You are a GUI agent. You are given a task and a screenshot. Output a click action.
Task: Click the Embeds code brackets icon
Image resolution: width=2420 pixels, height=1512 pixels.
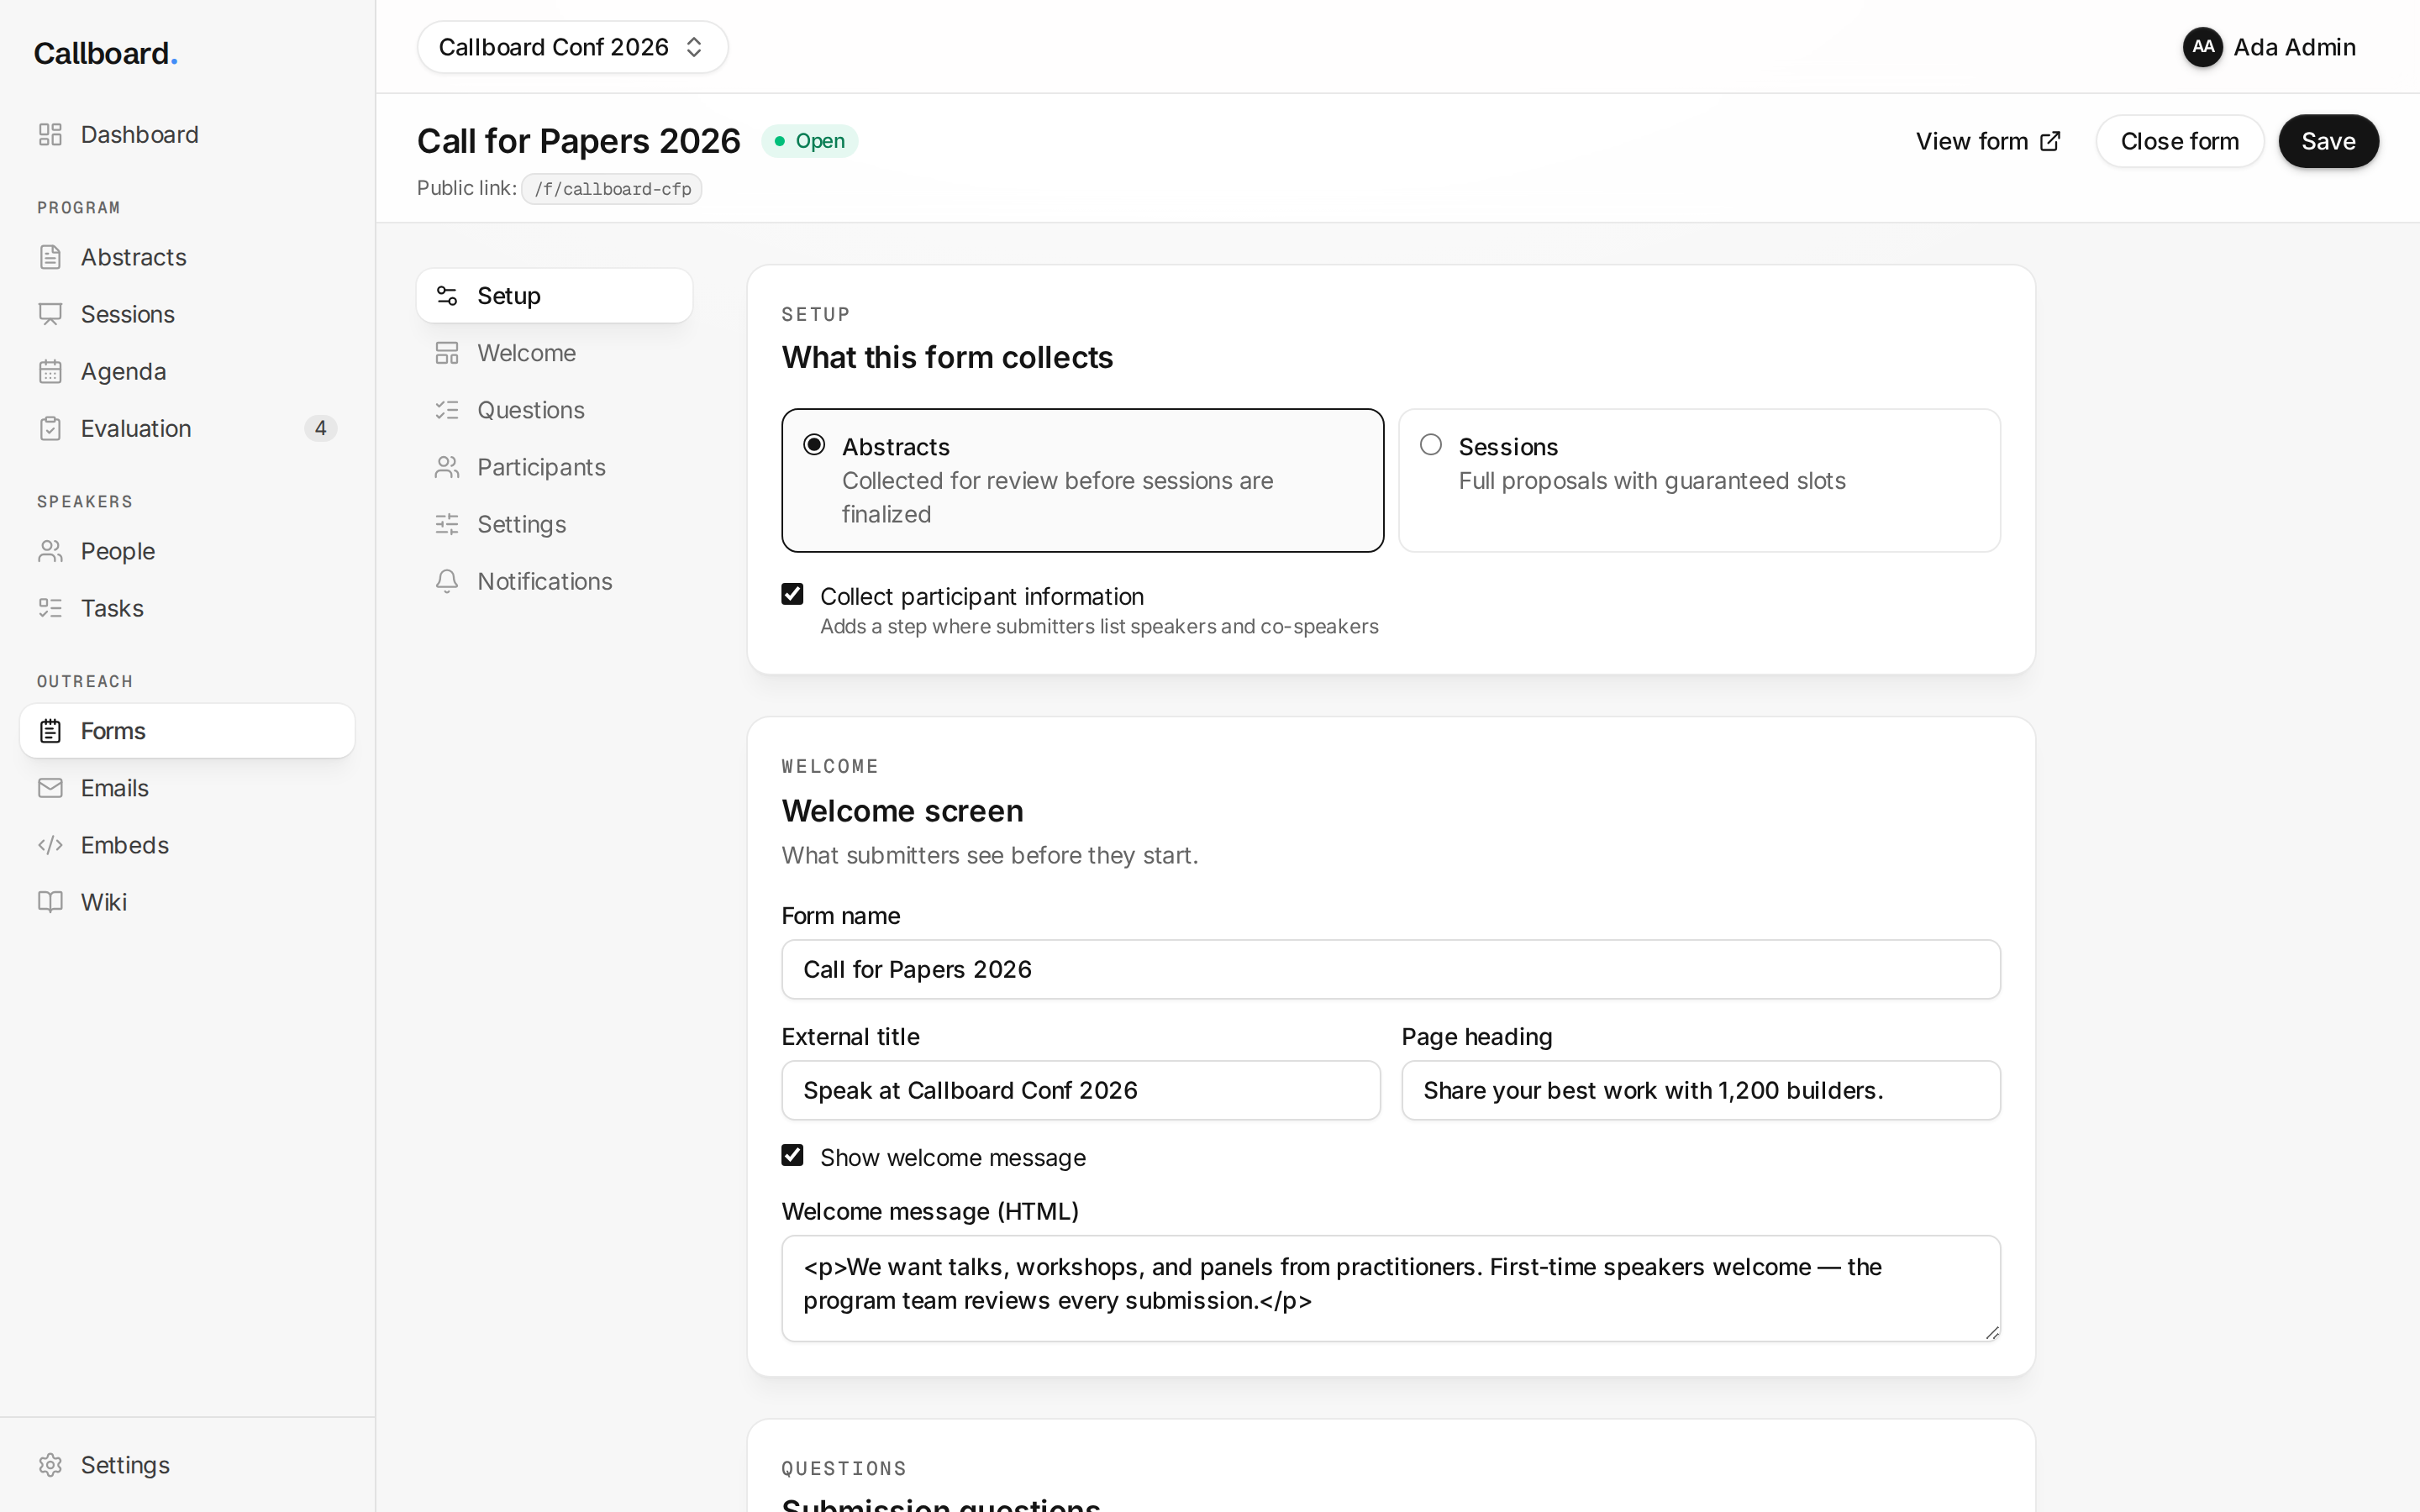[x=50, y=845]
